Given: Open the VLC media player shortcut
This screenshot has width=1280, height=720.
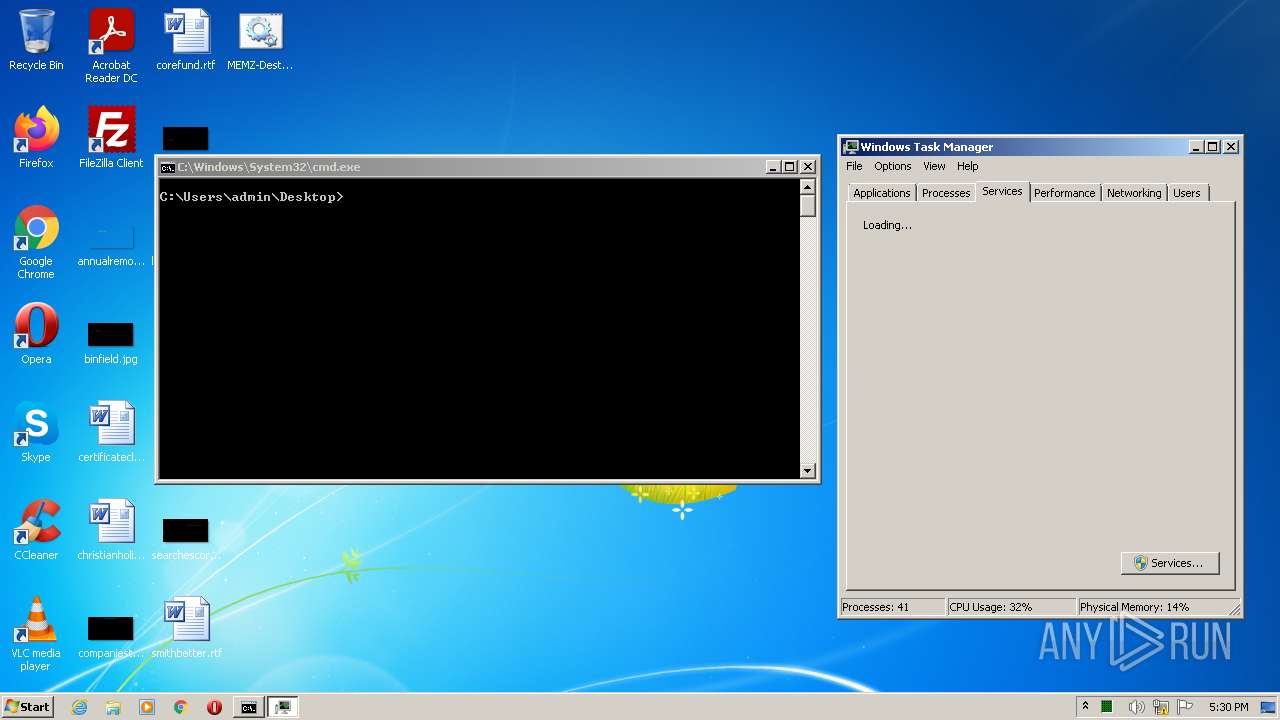Looking at the screenshot, I should 36,634.
